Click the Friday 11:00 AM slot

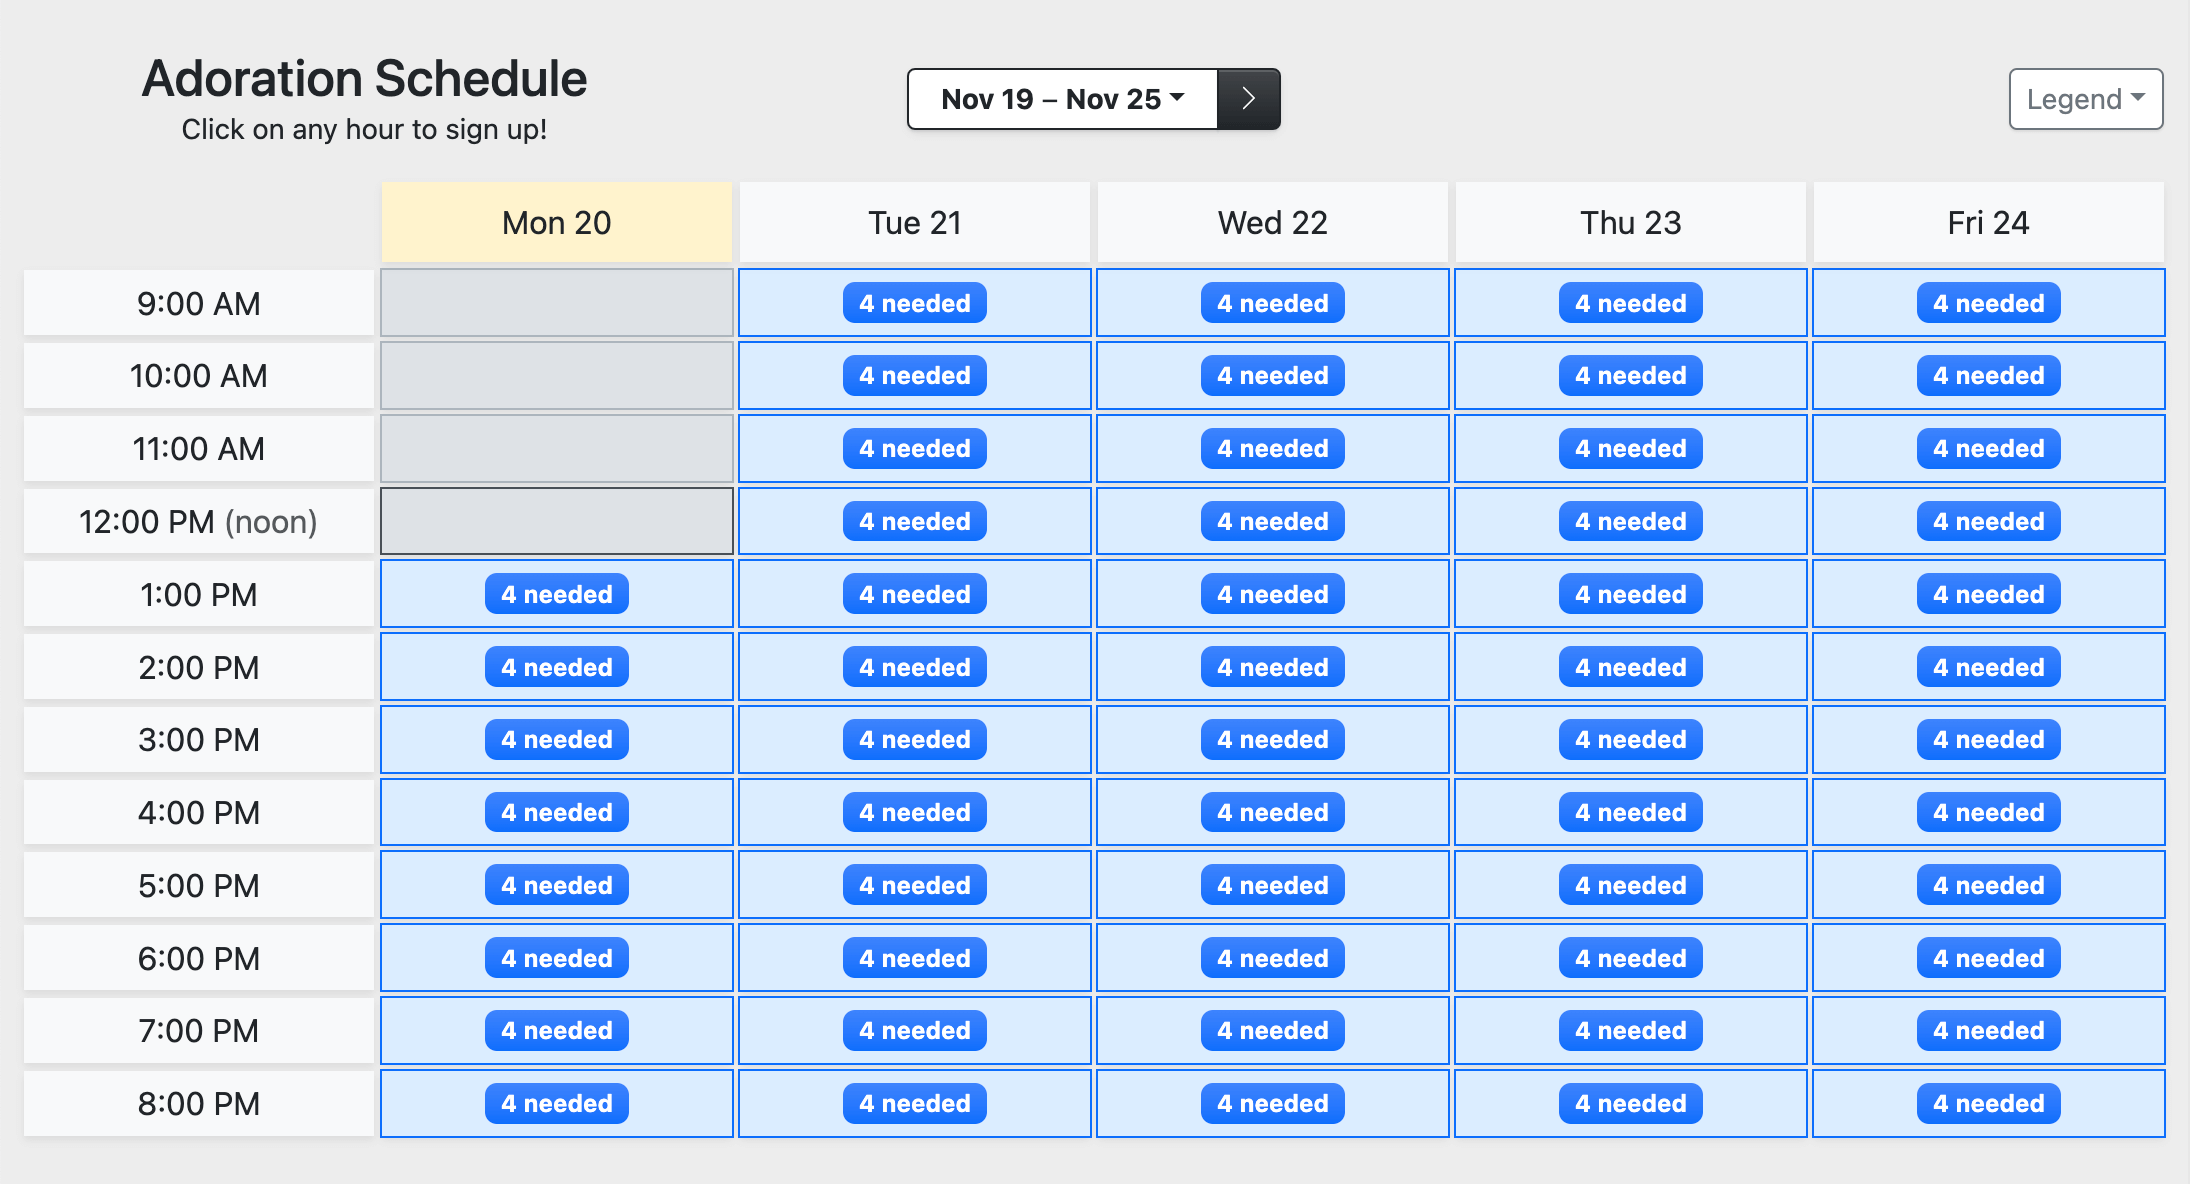[1988, 449]
